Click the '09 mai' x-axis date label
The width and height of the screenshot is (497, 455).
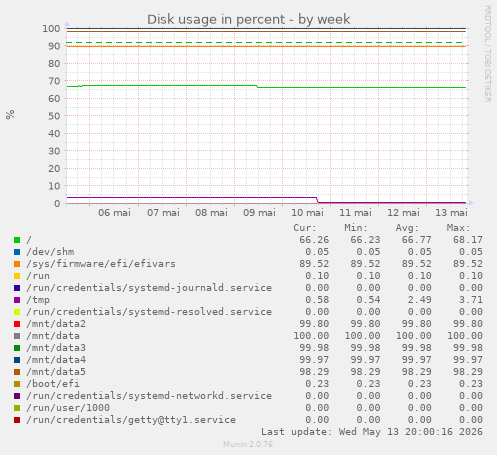tap(259, 213)
